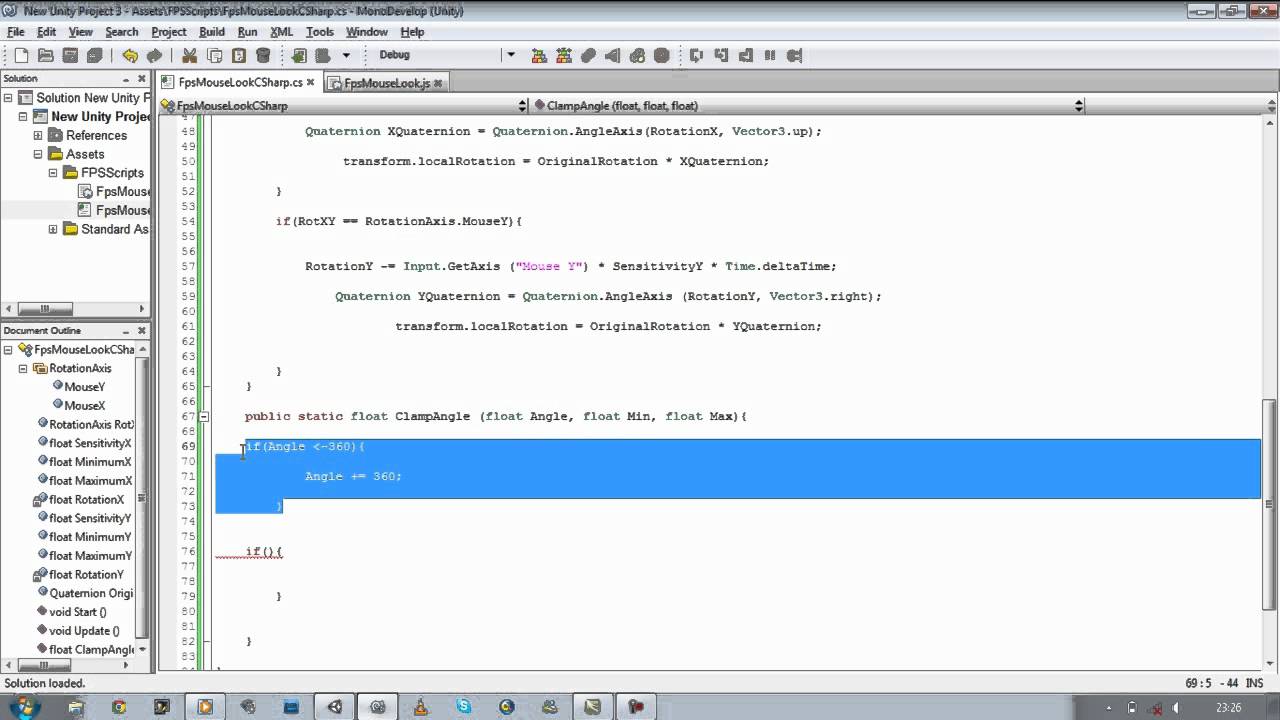Undo the last edit with toolbar arrow

[130, 56]
